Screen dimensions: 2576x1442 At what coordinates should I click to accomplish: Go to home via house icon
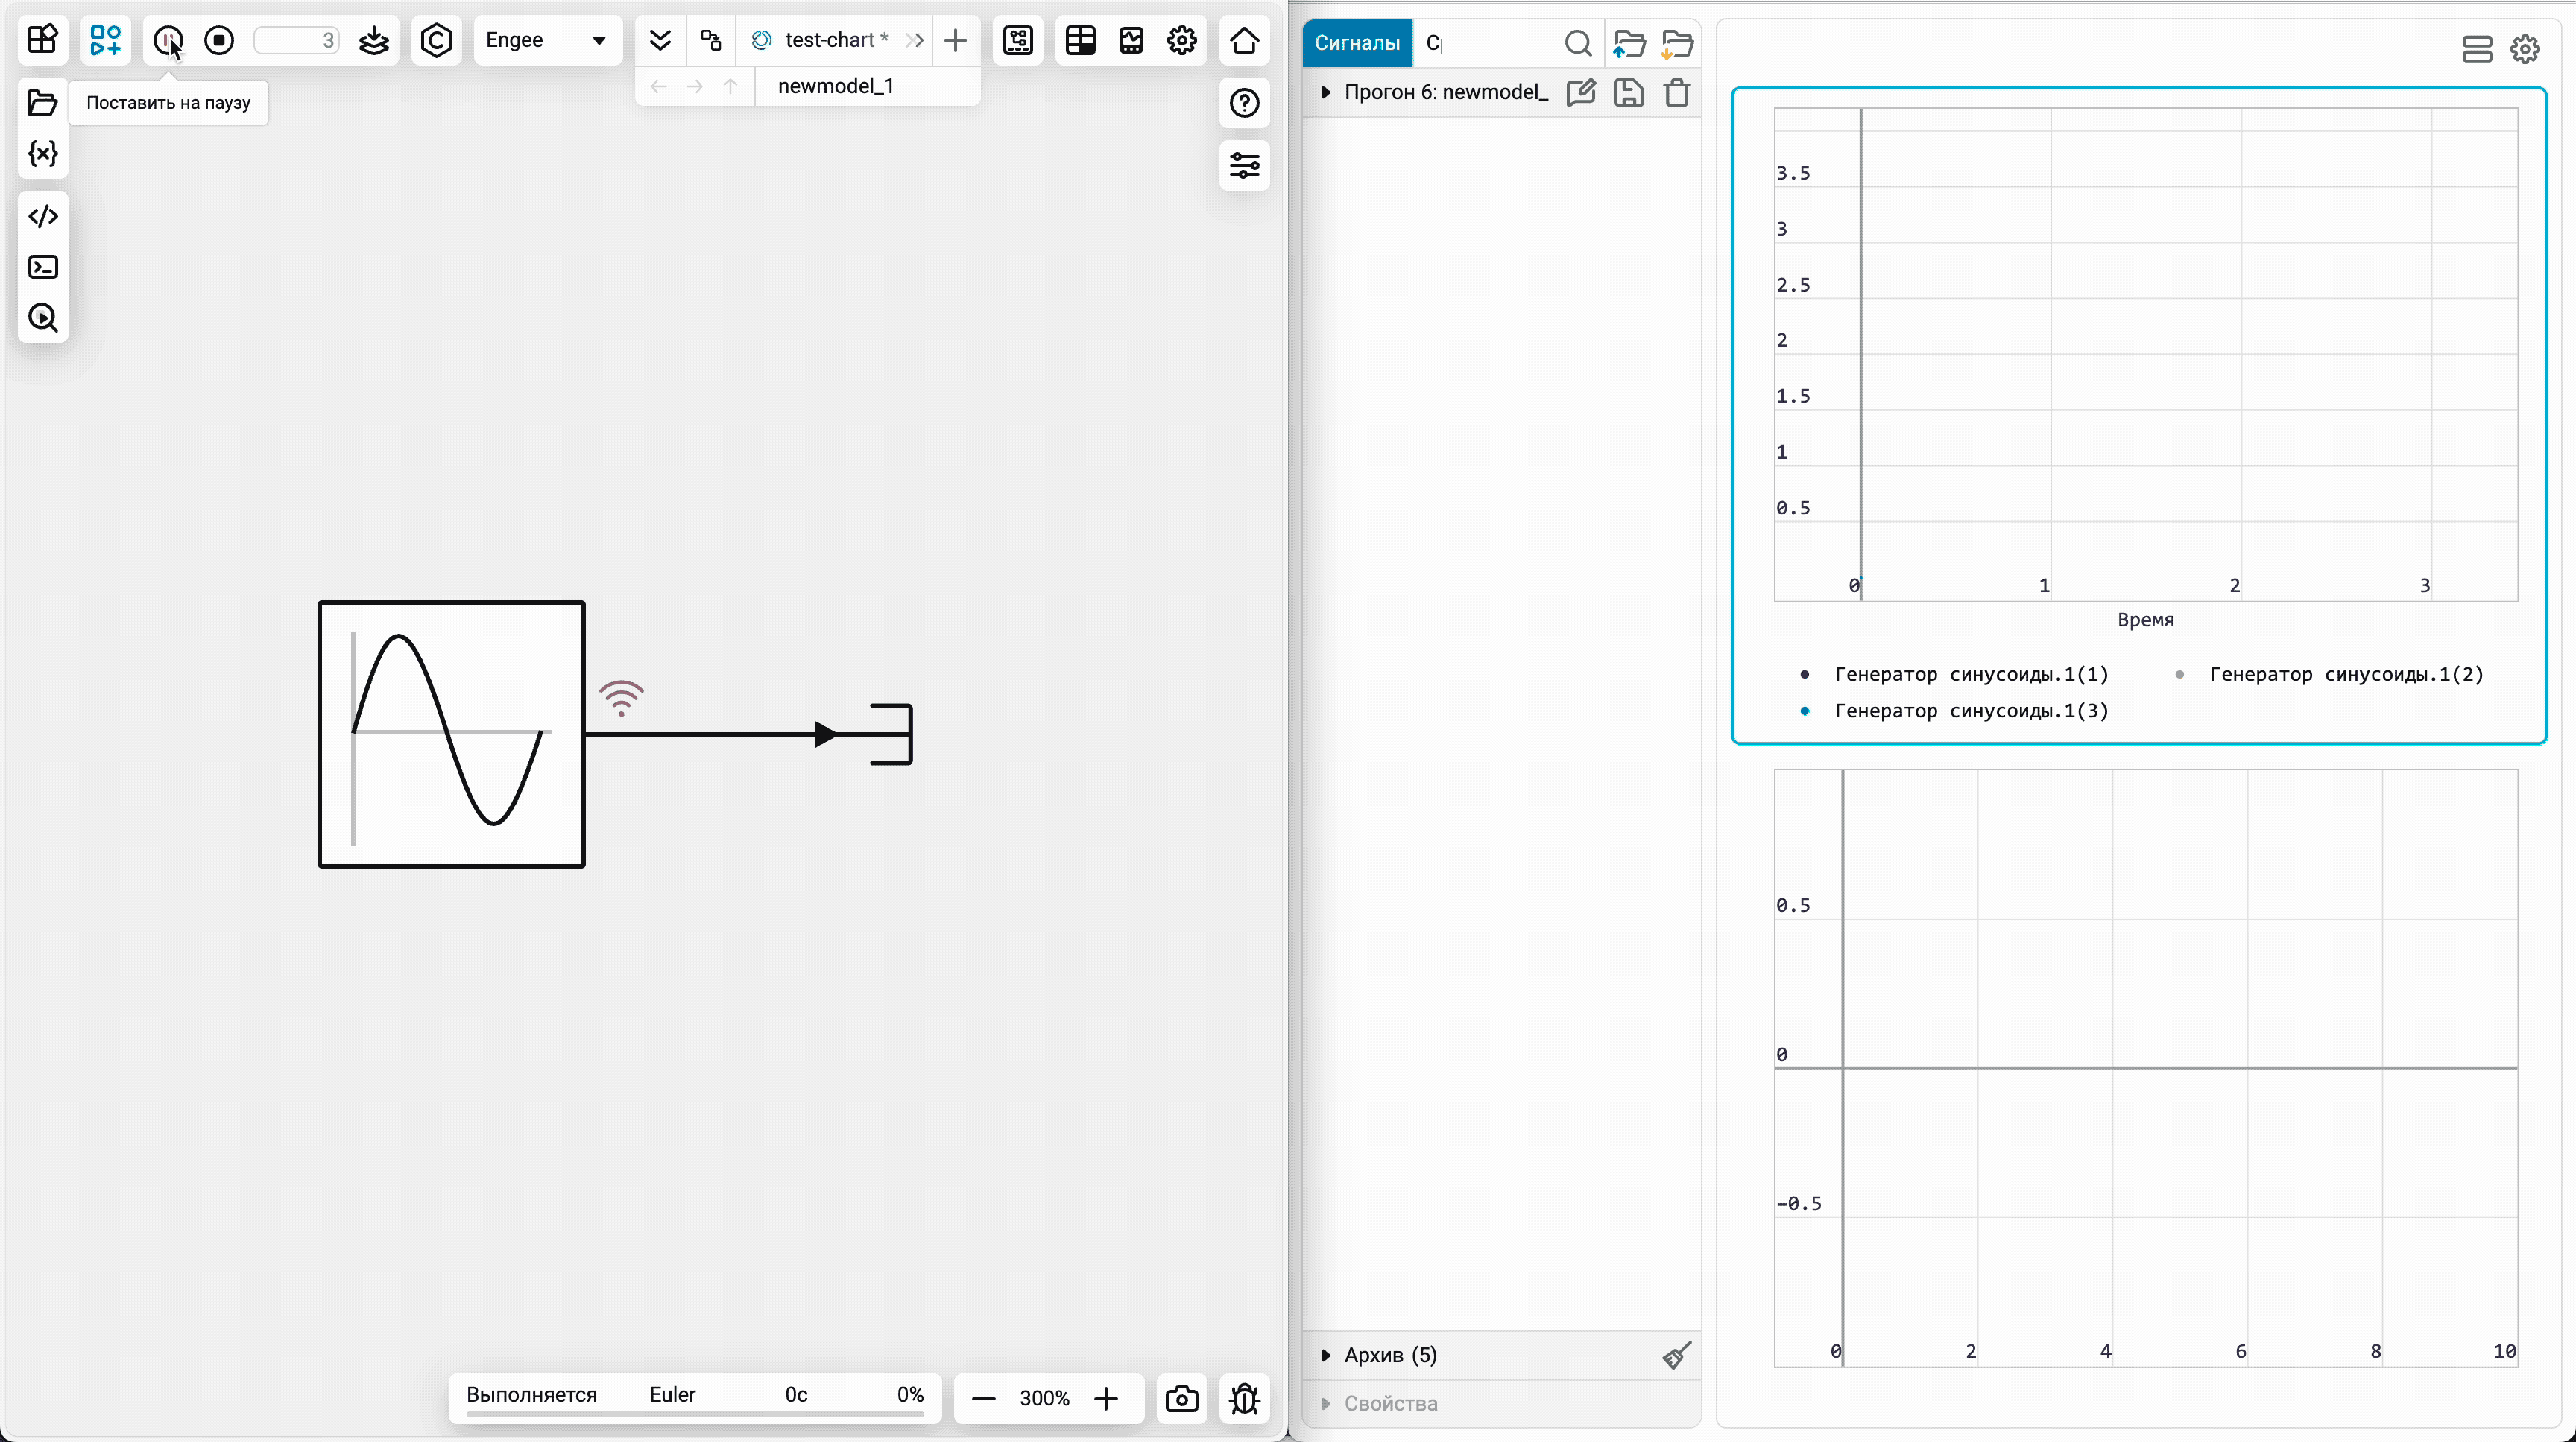(1244, 40)
